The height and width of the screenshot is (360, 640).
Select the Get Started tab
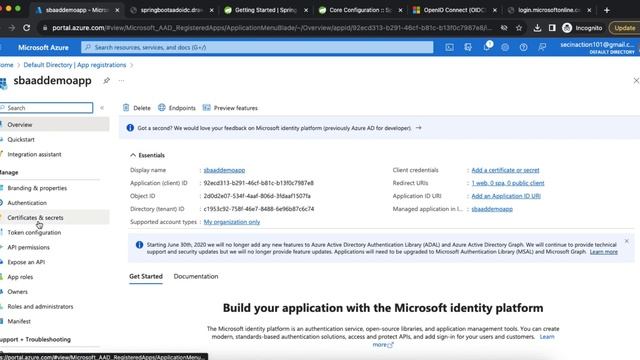[x=146, y=276]
